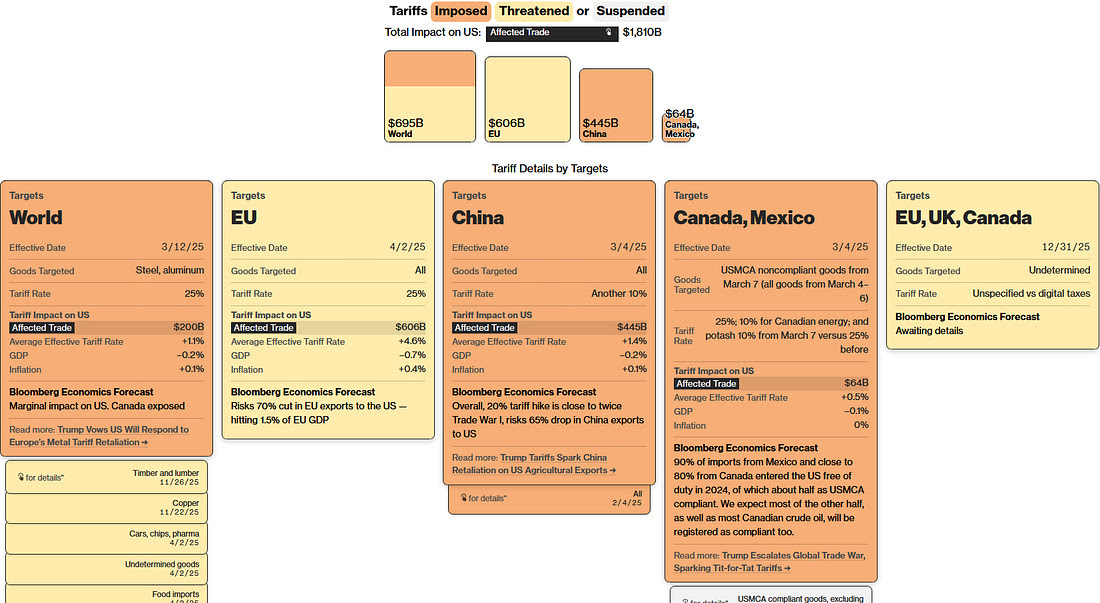This screenshot has width=1100, height=603.
Task: Open 'Trump Tariffs Spark China Retaliation' link
Action: coord(557,463)
